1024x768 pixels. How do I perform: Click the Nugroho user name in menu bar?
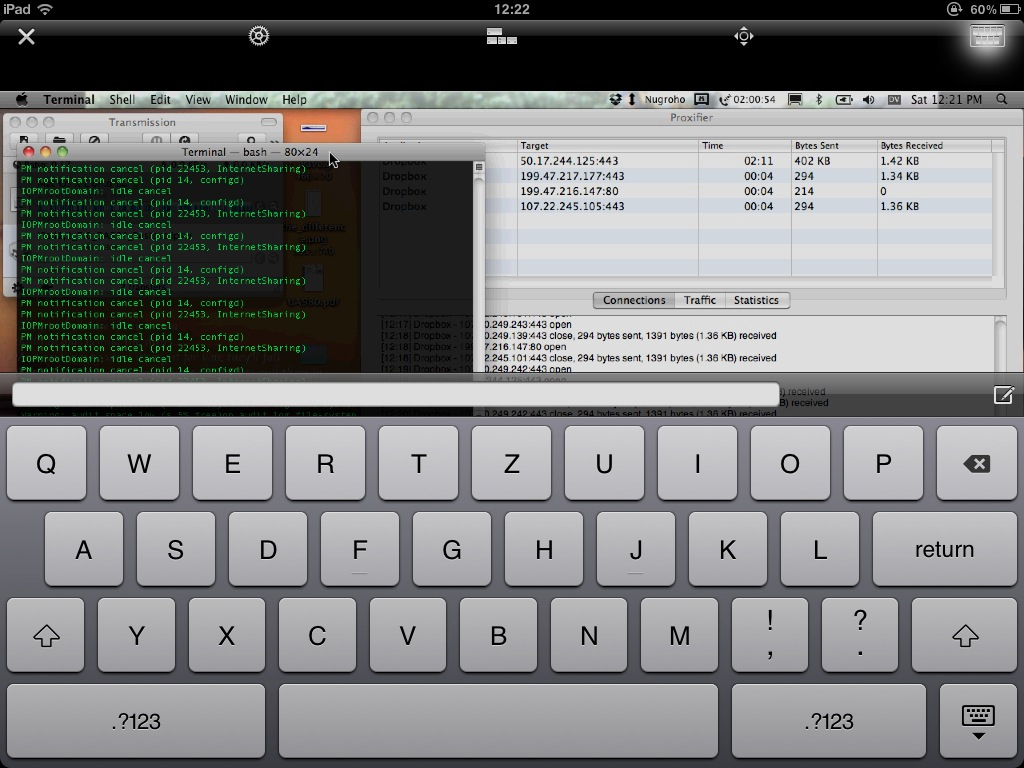[665, 99]
